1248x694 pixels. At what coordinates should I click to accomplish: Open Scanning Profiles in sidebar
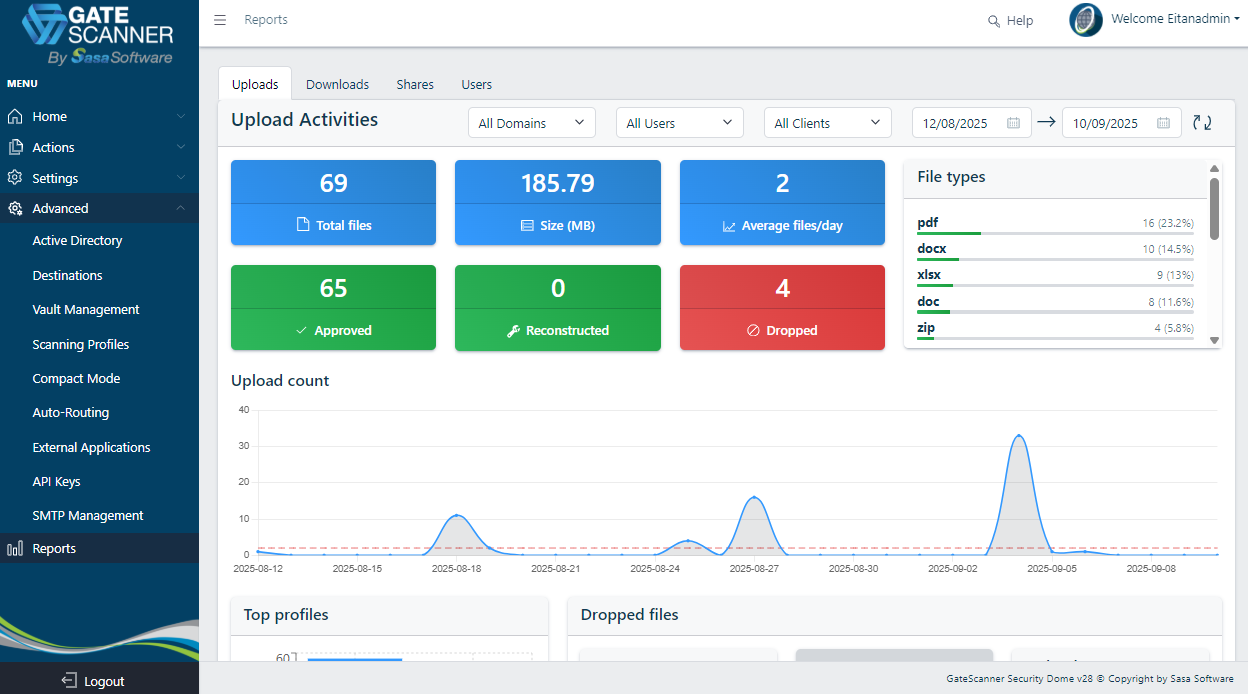click(81, 344)
